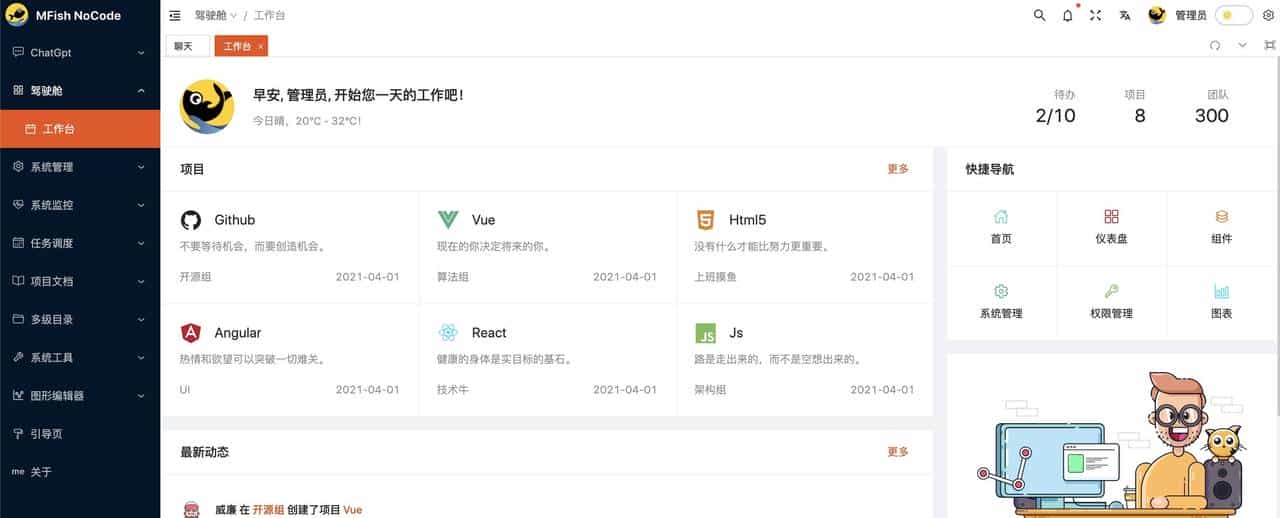
Task: Click the Github project icon
Action: 190,220
